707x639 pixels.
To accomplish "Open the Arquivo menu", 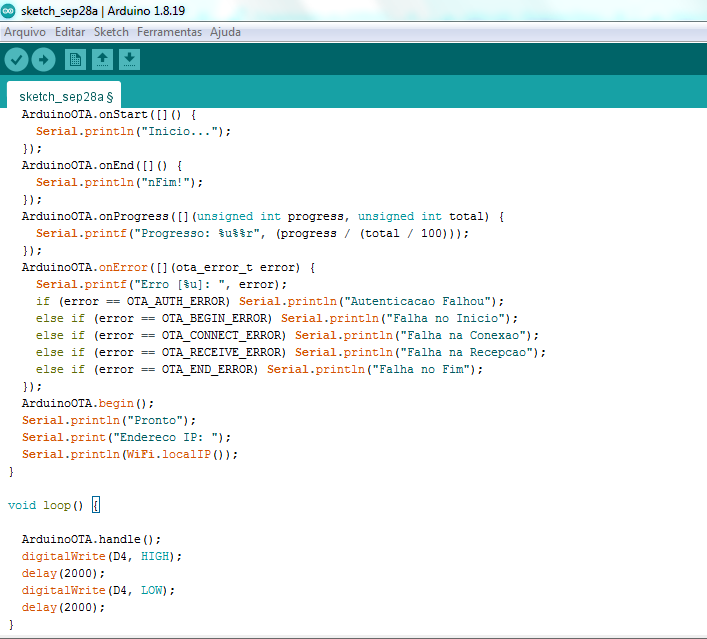I will pos(25,32).
